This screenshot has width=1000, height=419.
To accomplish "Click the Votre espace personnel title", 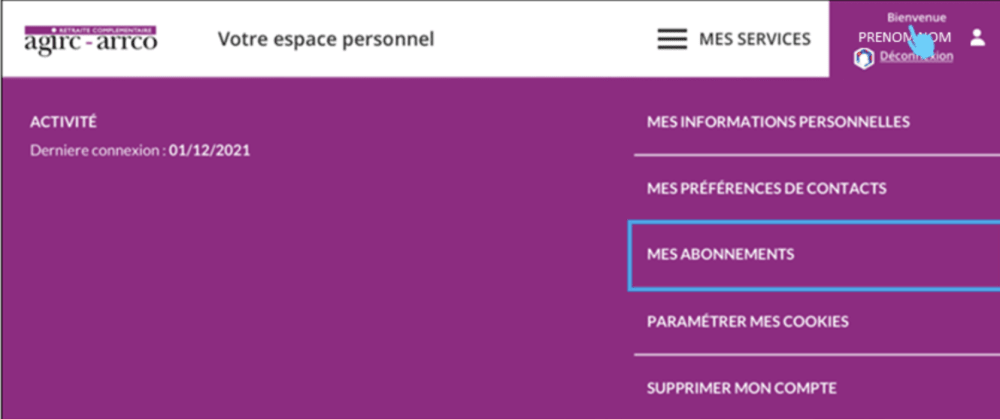I will [x=326, y=40].
